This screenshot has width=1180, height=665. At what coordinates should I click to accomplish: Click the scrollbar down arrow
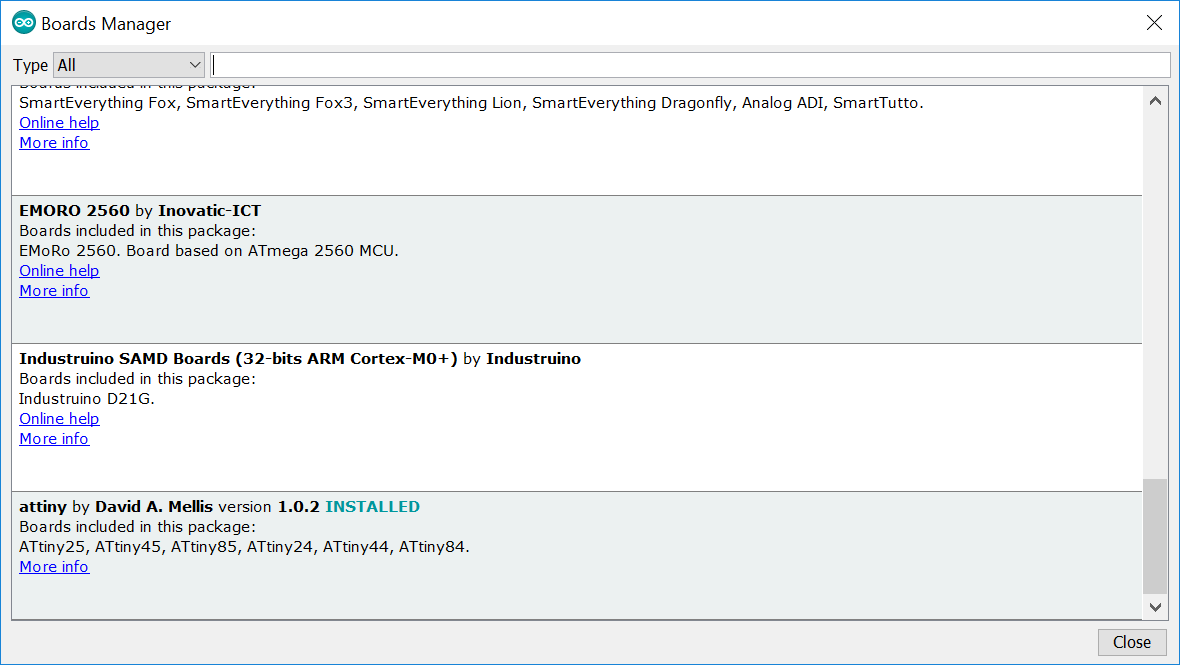pos(1155,607)
